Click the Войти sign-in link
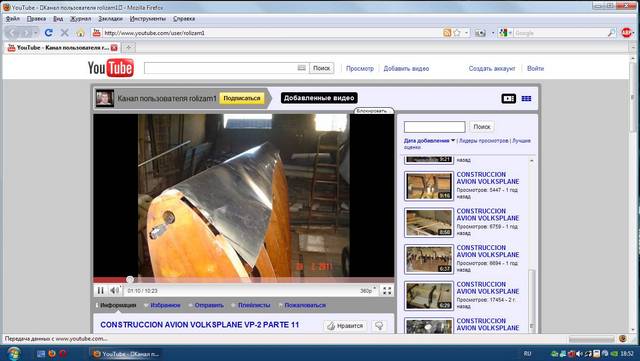 [x=535, y=68]
